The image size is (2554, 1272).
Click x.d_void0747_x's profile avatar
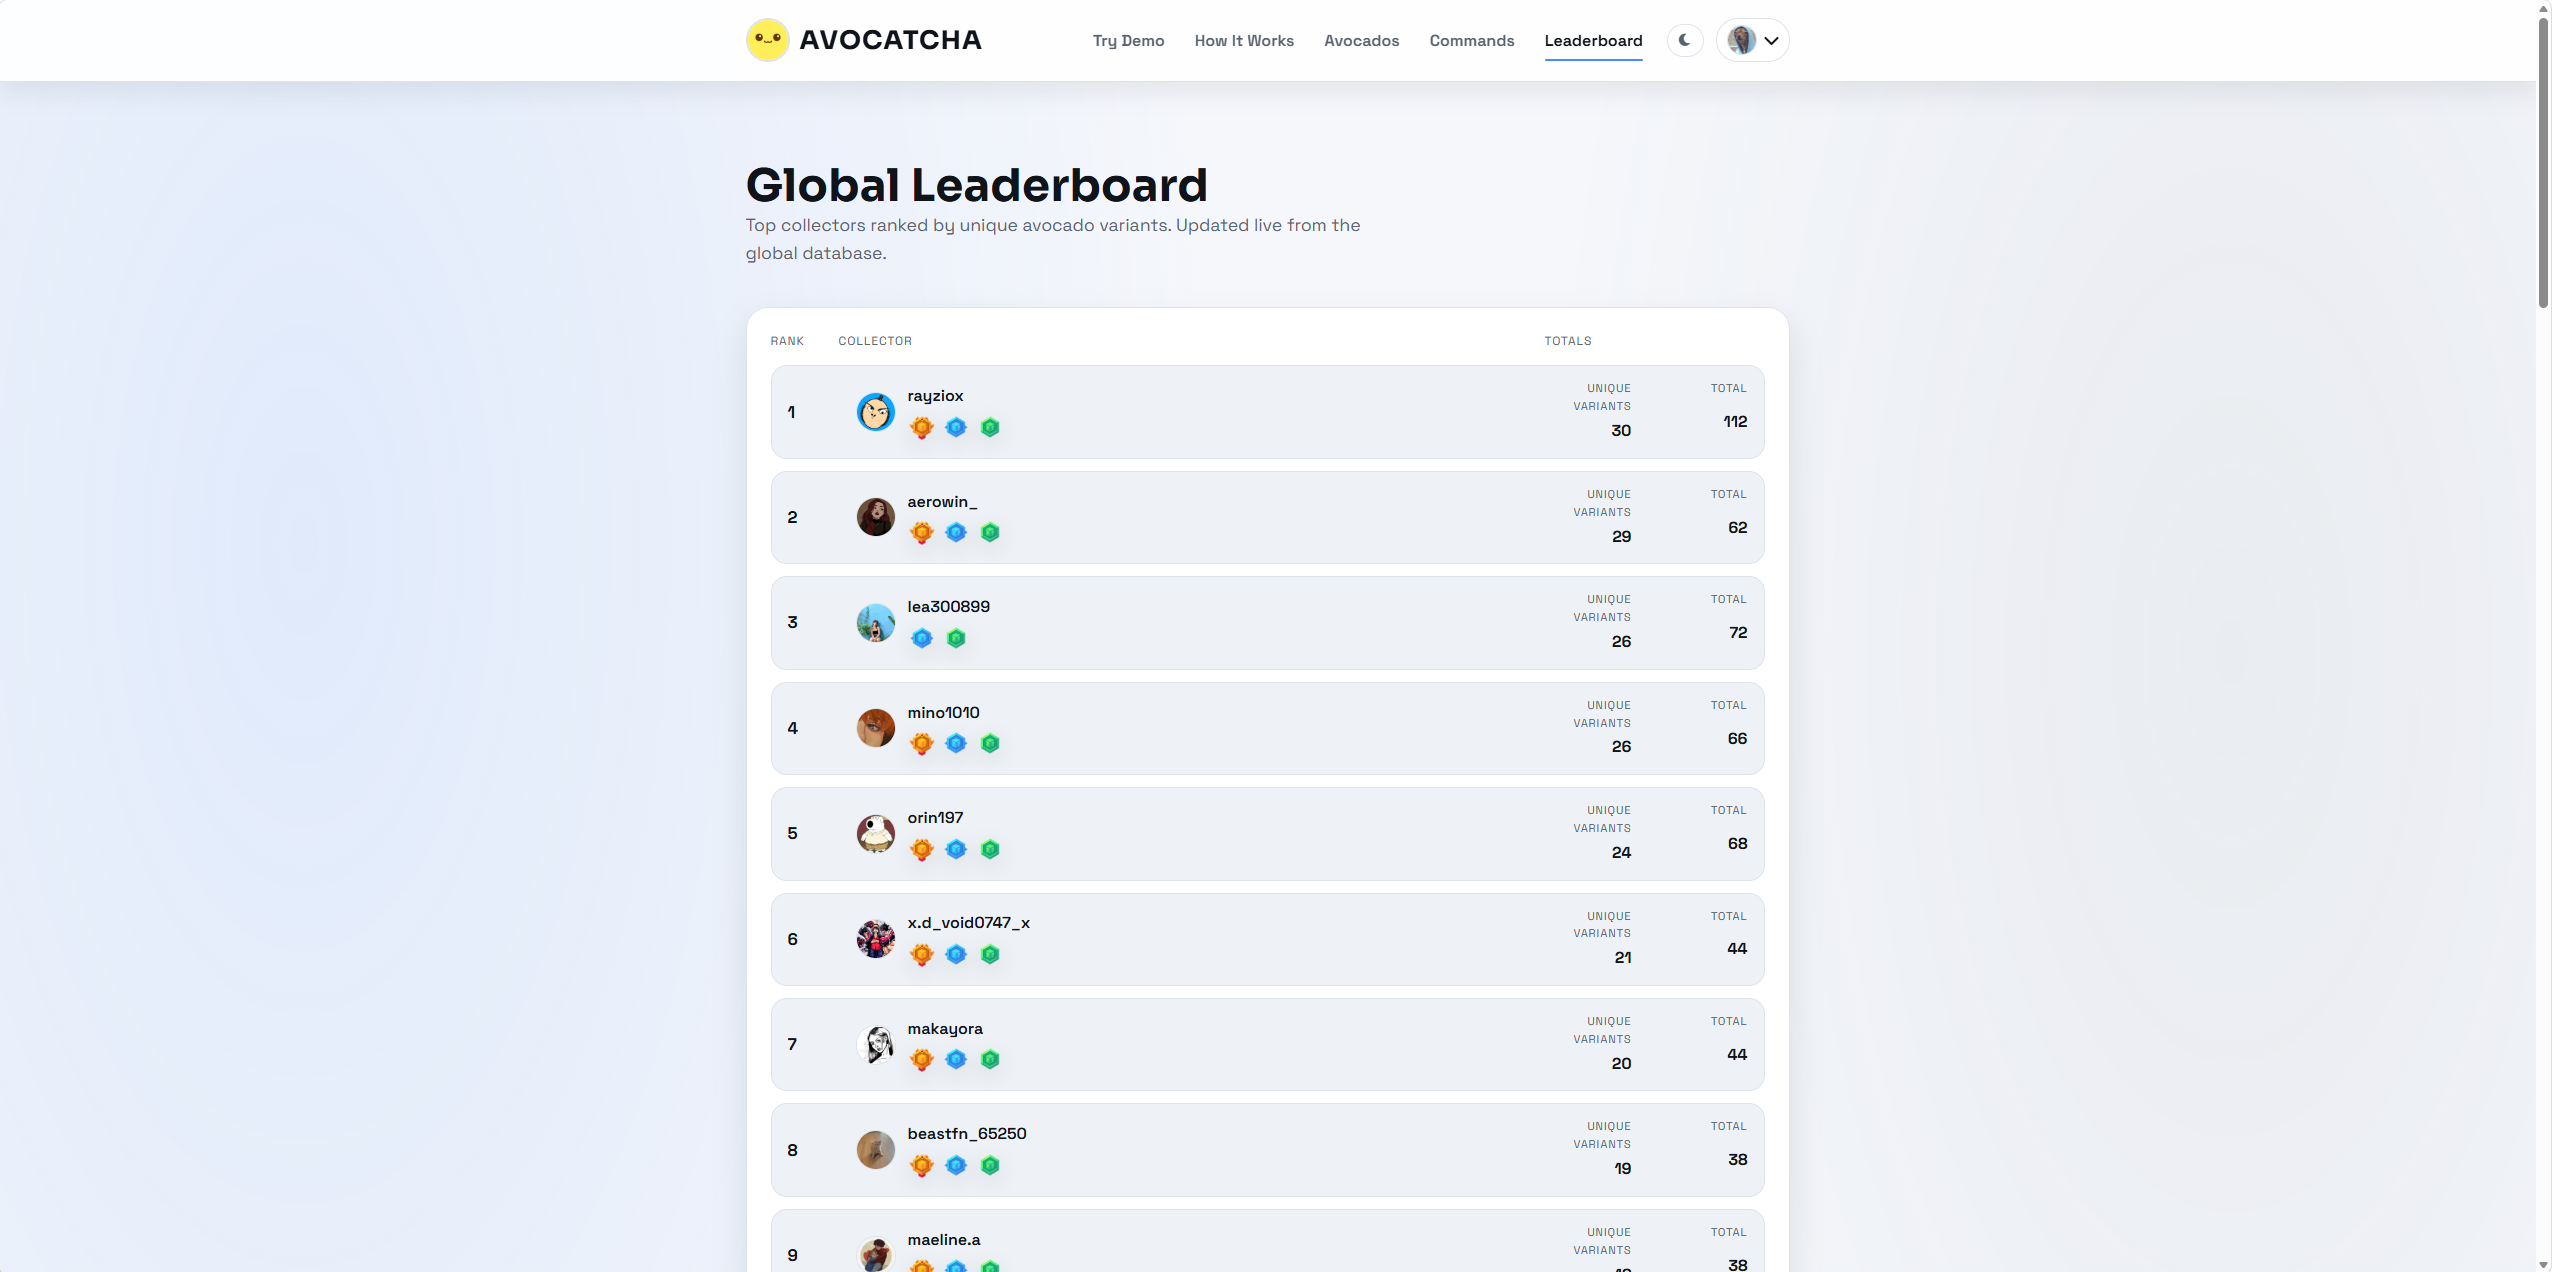[875, 939]
